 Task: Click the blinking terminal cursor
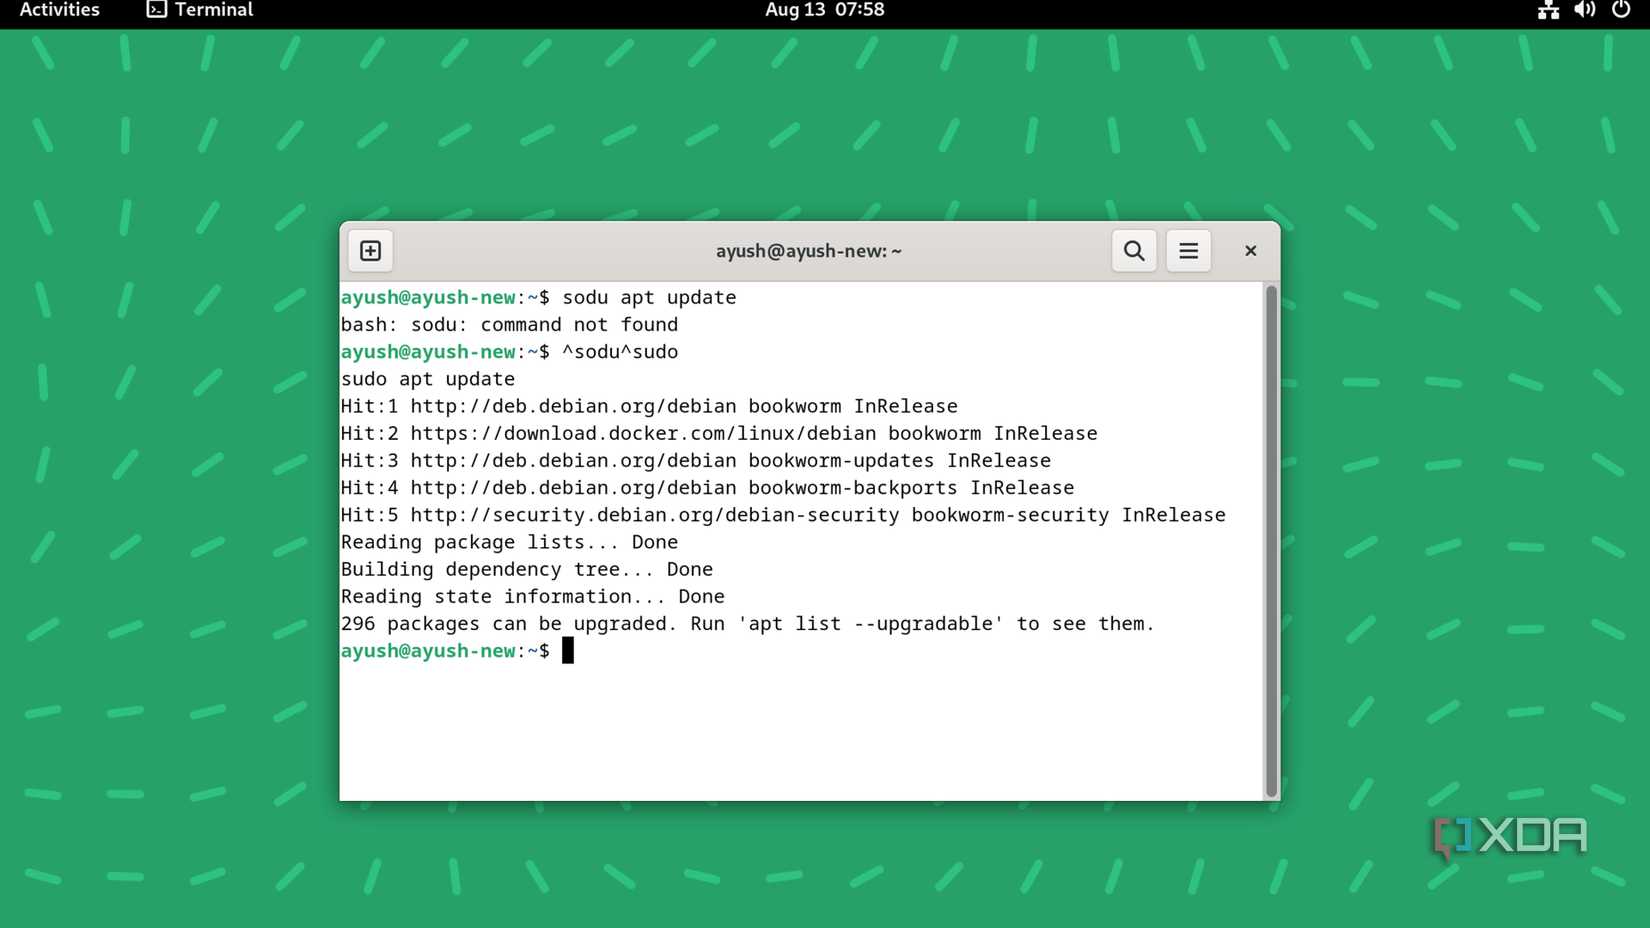click(567, 650)
